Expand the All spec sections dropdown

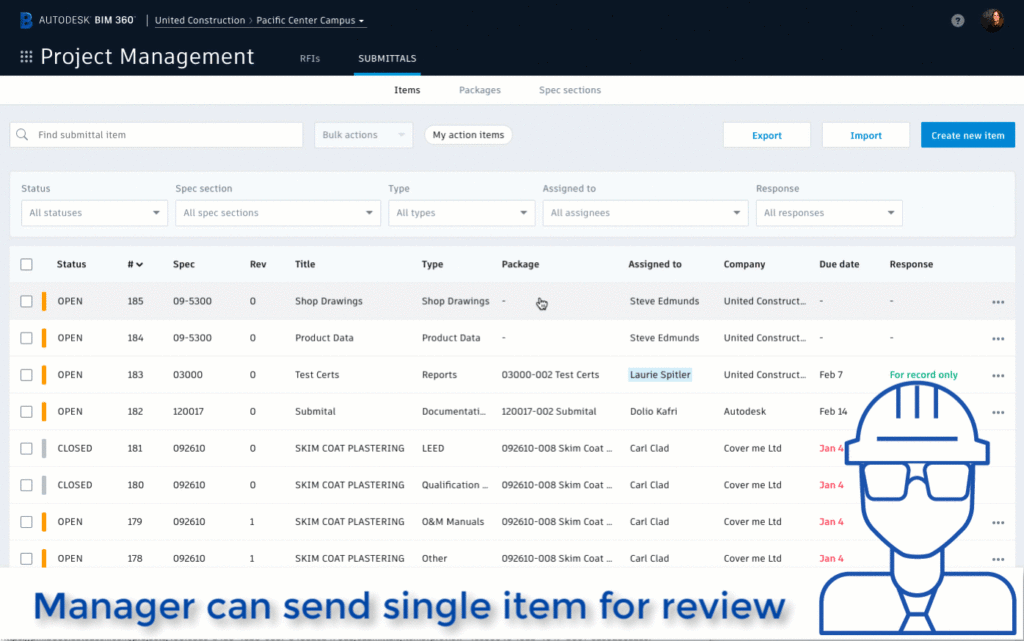pyautogui.click(x=278, y=213)
